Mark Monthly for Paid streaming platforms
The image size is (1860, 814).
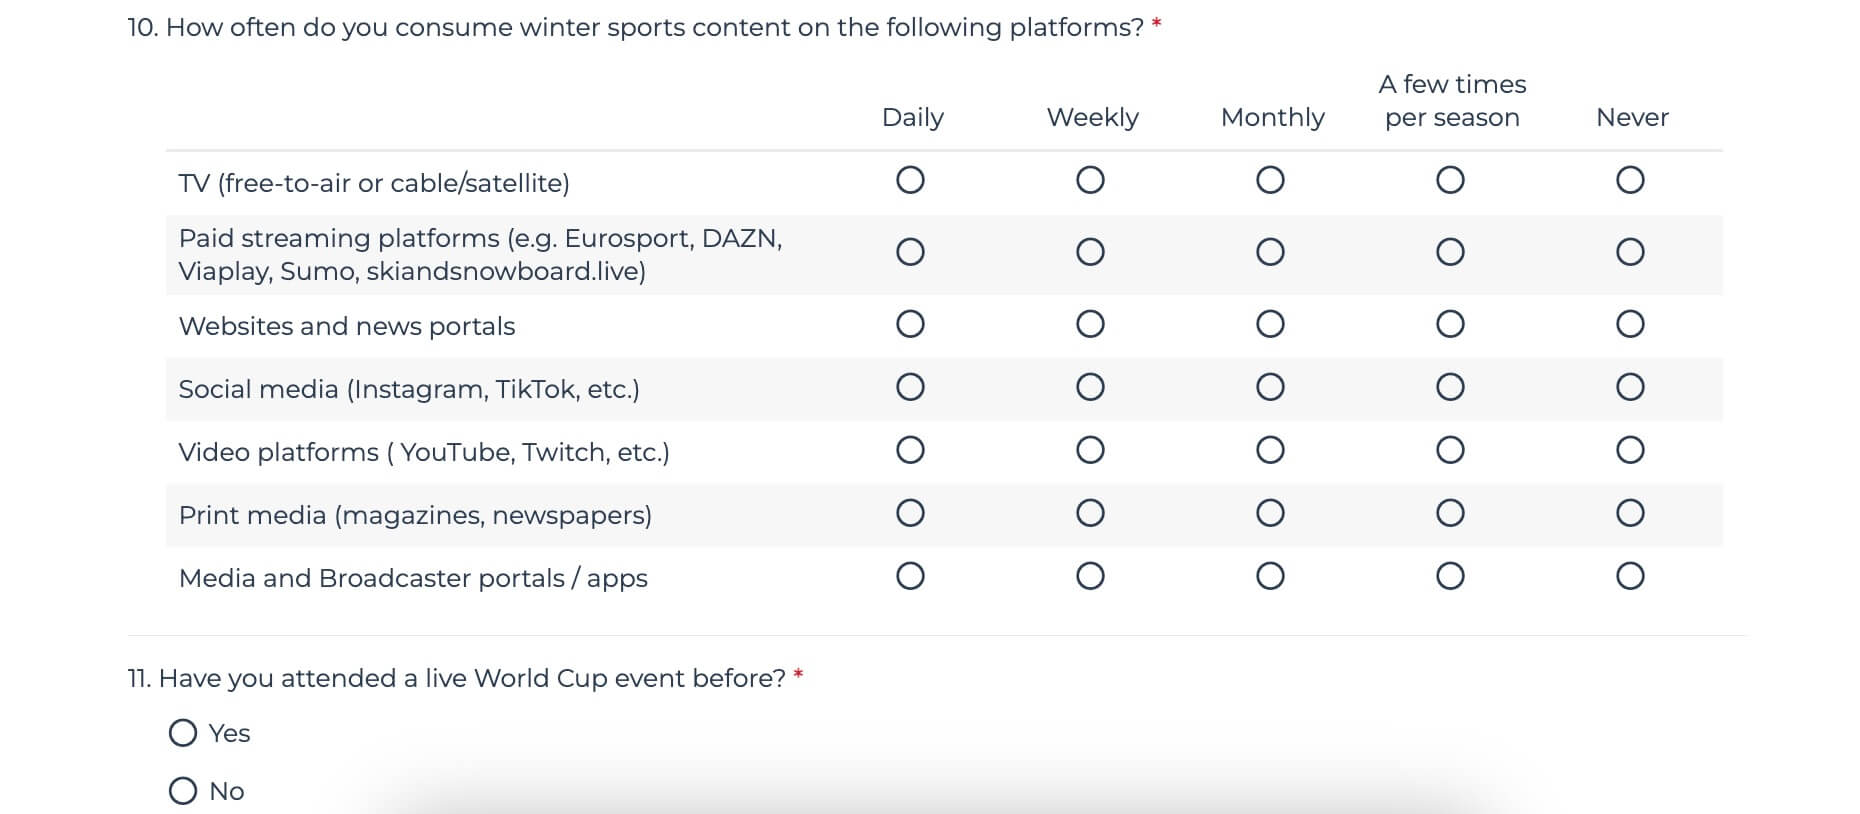1270,252
